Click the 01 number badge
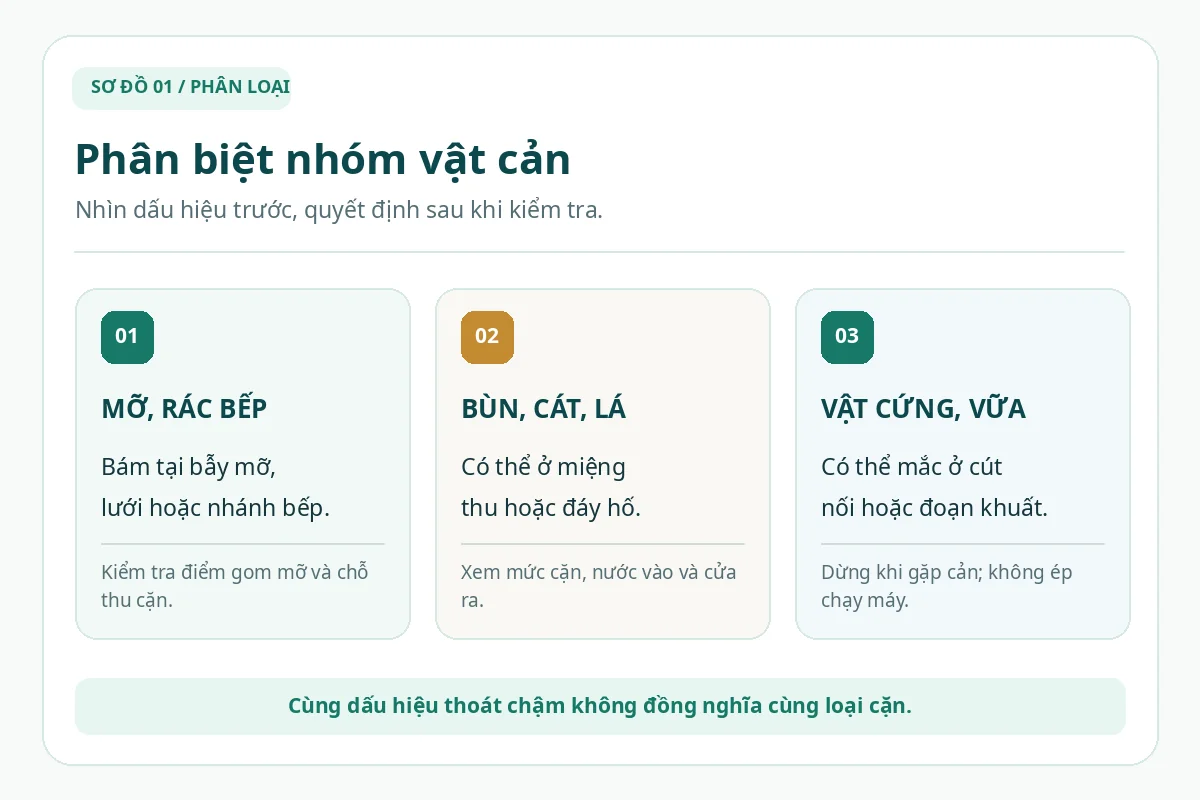The image size is (1200, 800). click(127, 337)
